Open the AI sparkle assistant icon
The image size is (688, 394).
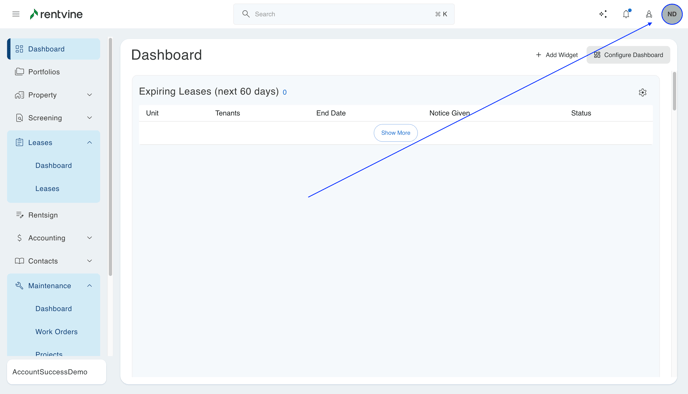(x=603, y=14)
